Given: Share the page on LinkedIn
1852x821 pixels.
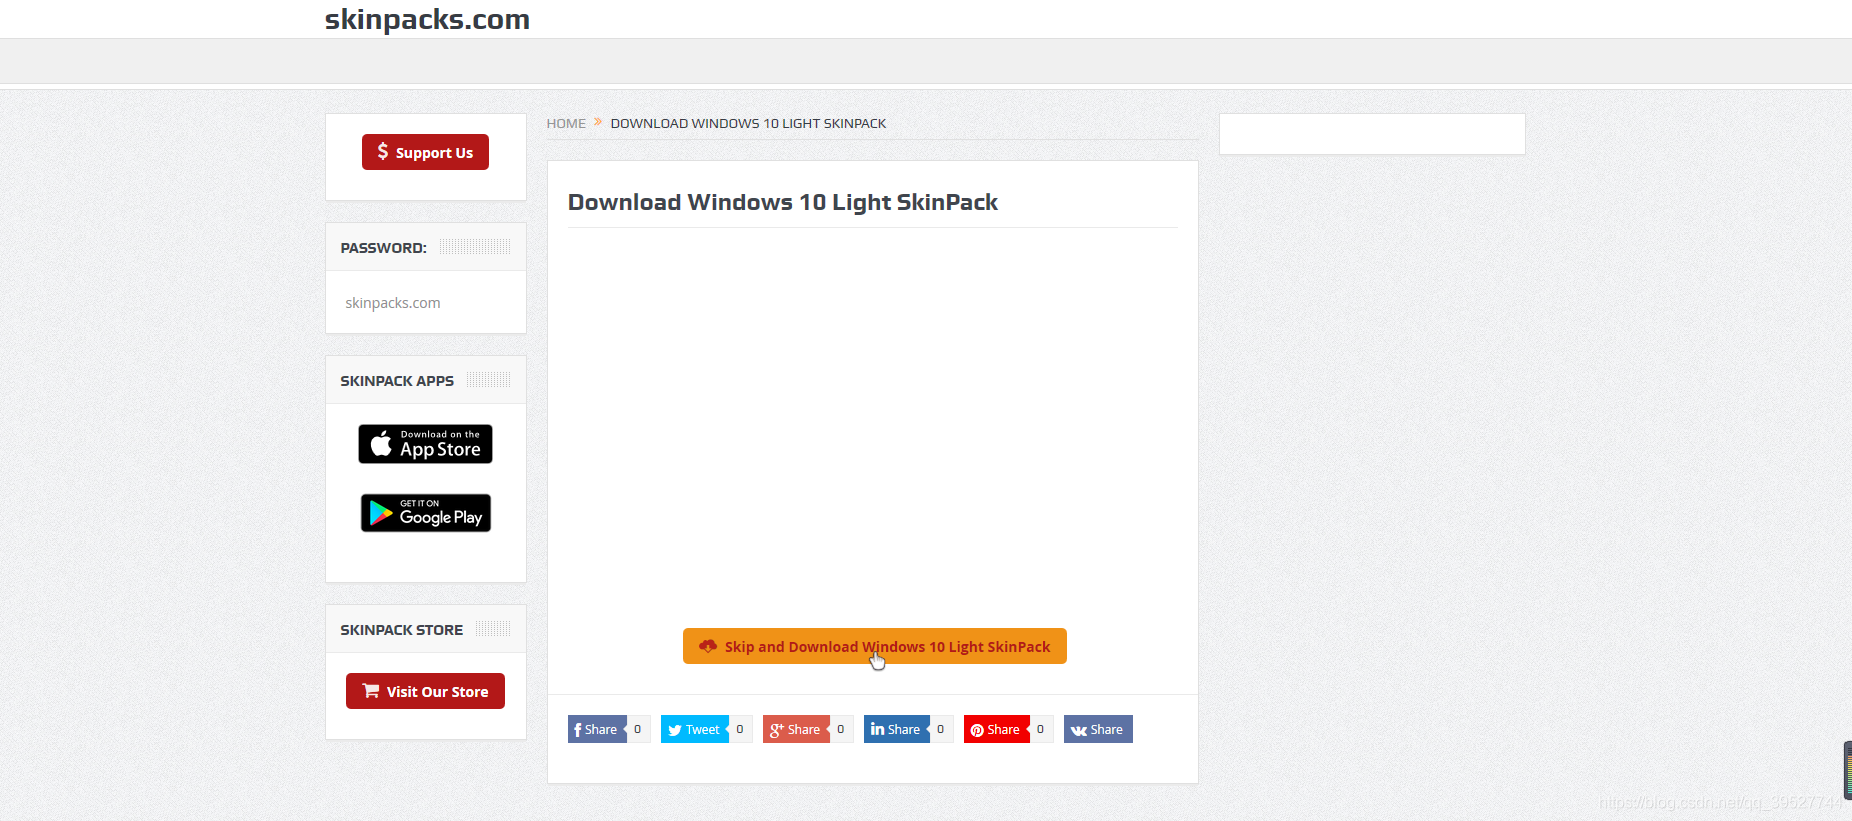Looking at the screenshot, I should point(896,729).
